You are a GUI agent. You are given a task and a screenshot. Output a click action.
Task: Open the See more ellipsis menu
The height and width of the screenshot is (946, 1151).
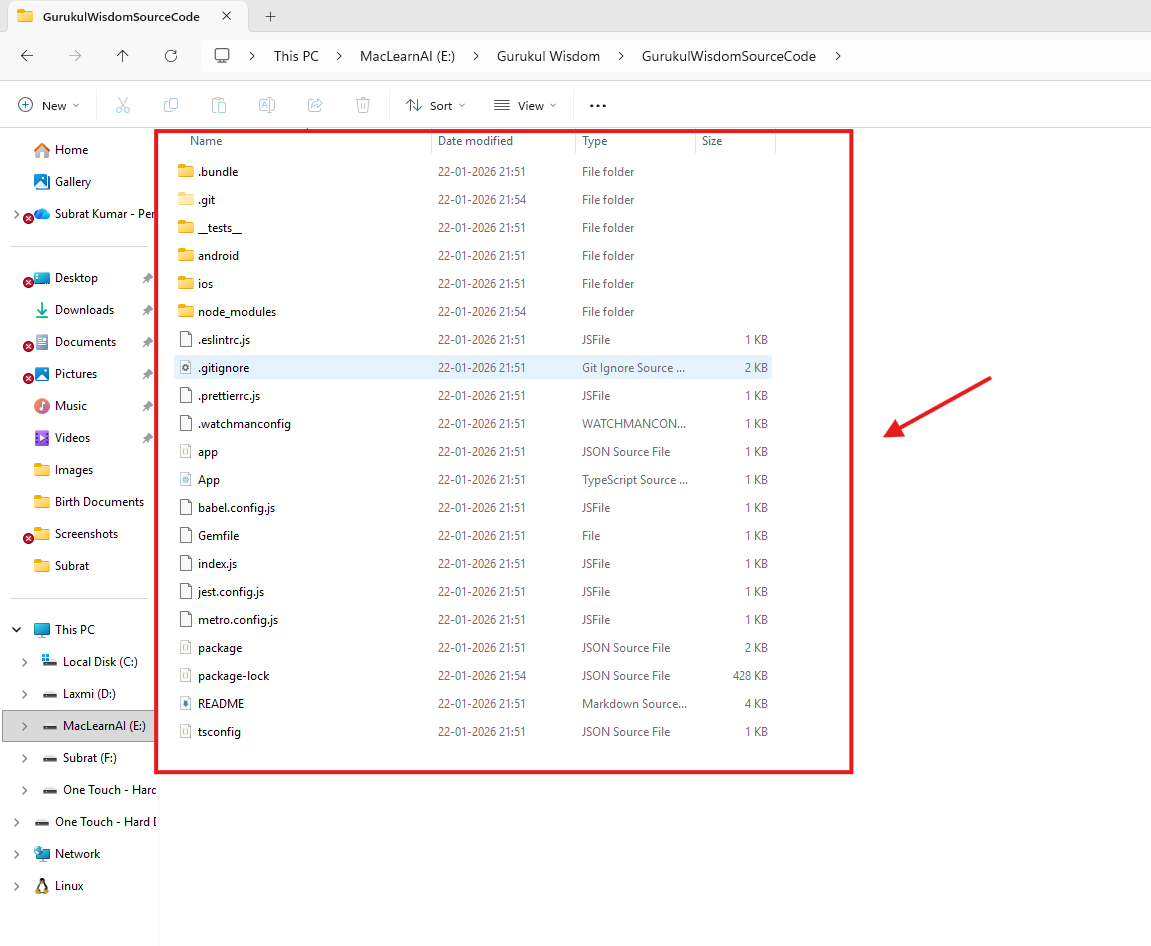click(598, 105)
